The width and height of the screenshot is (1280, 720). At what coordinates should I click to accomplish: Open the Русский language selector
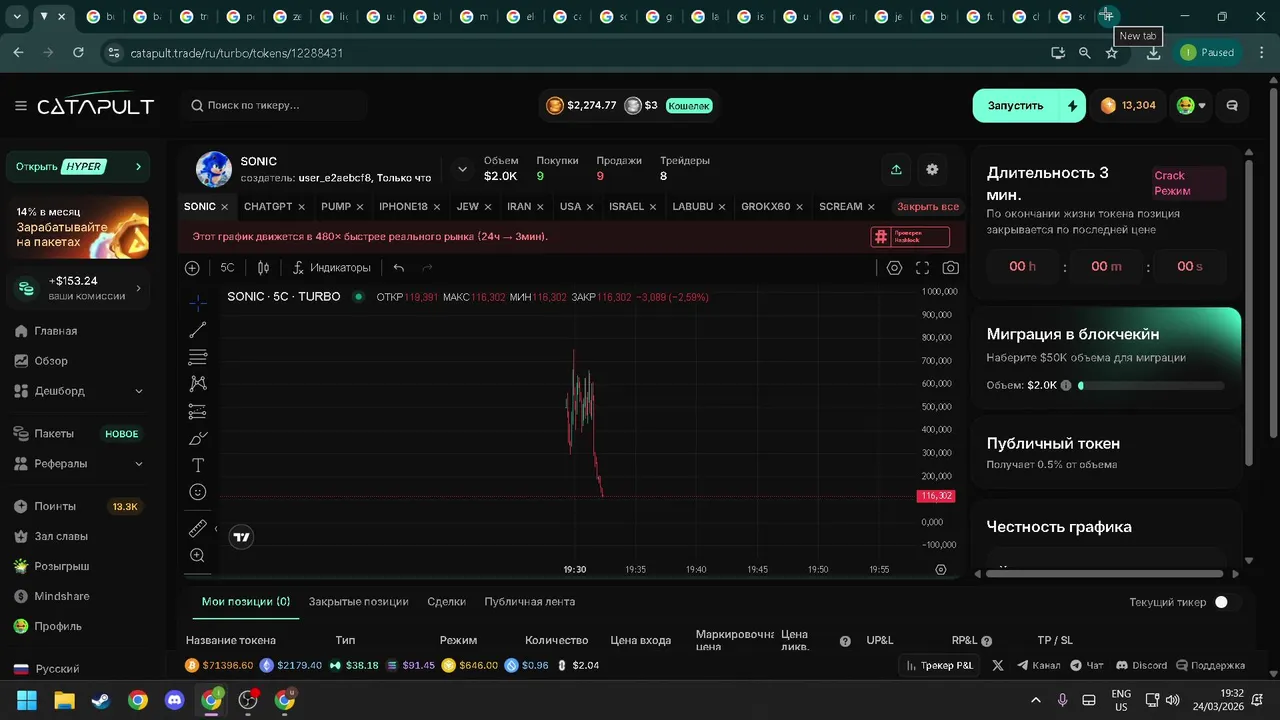[57, 668]
